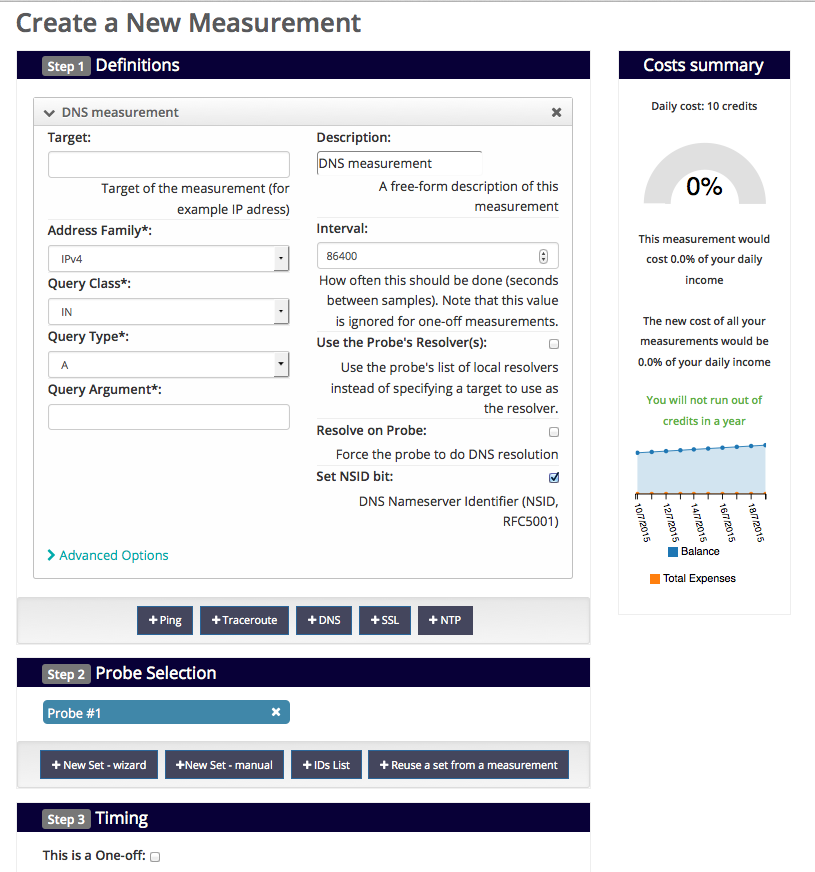Viewport: 815px width, 872px height.
Task: Focus the Query Argument field
Action: (168, 417)
